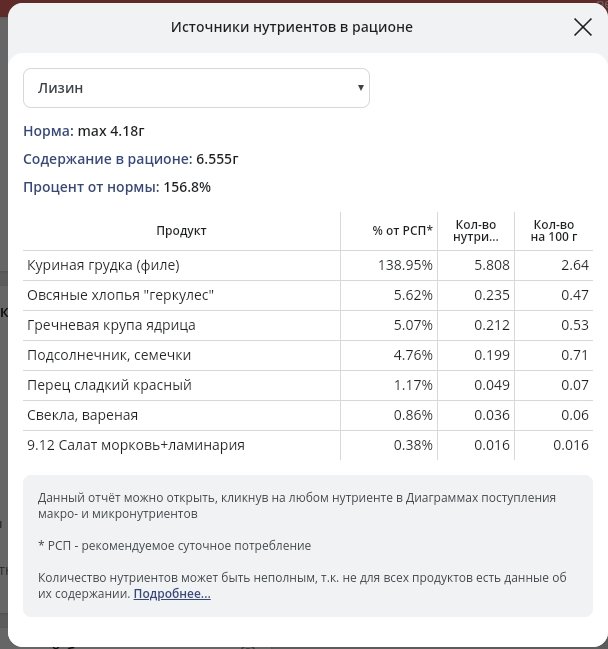
Task: Click the % от РСП column header
Action: [402, 231]
